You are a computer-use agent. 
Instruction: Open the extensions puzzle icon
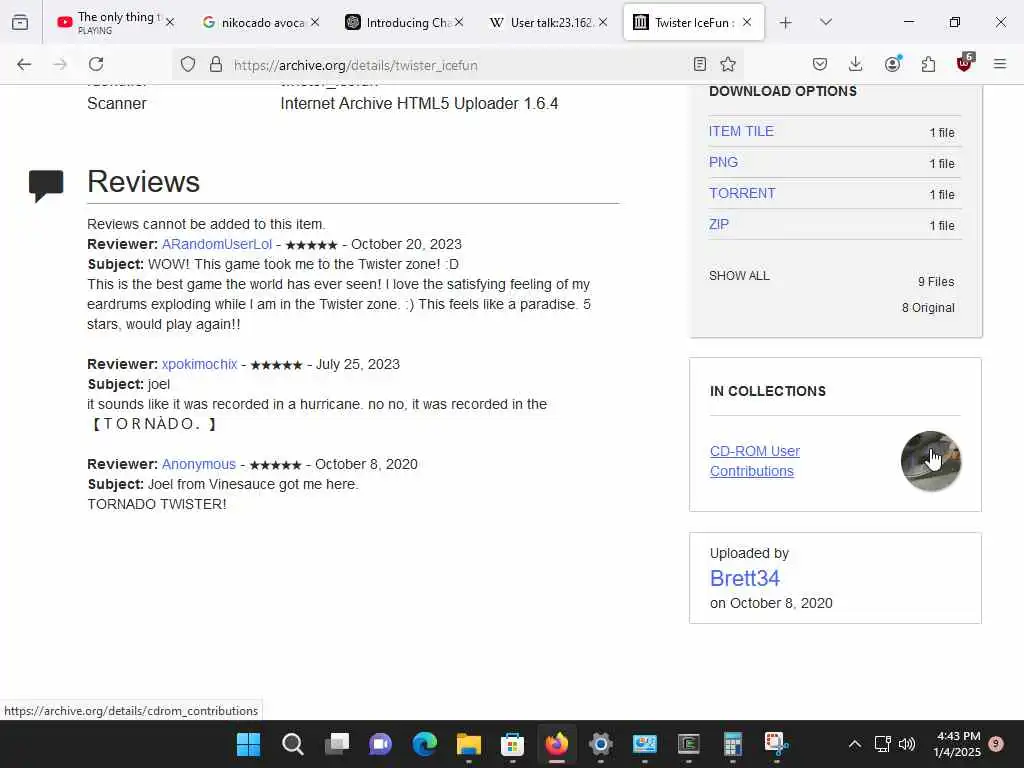928,64
